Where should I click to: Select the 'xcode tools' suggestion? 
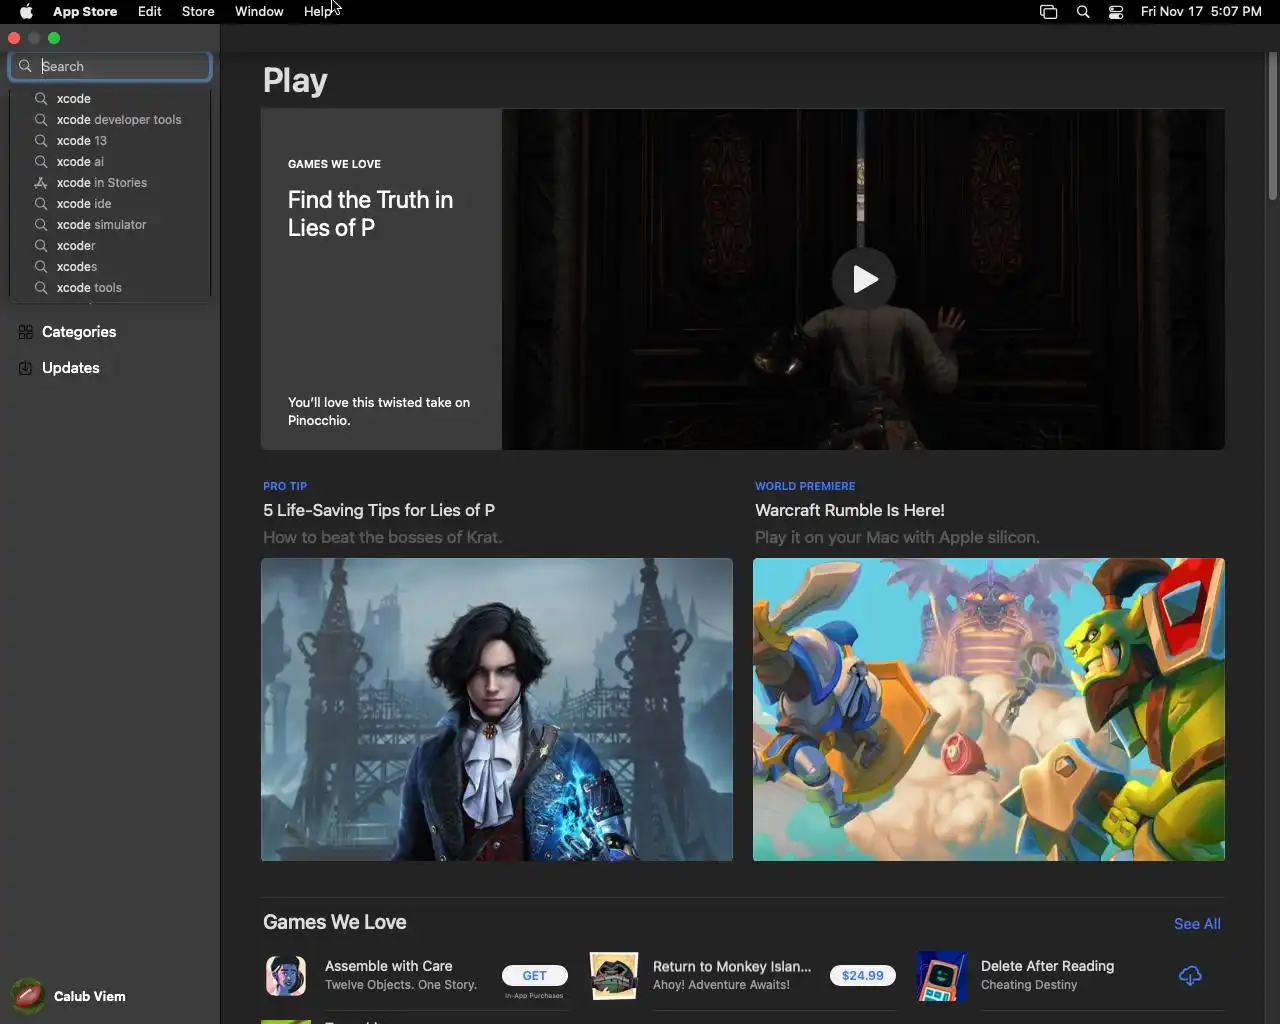point(110,288)
